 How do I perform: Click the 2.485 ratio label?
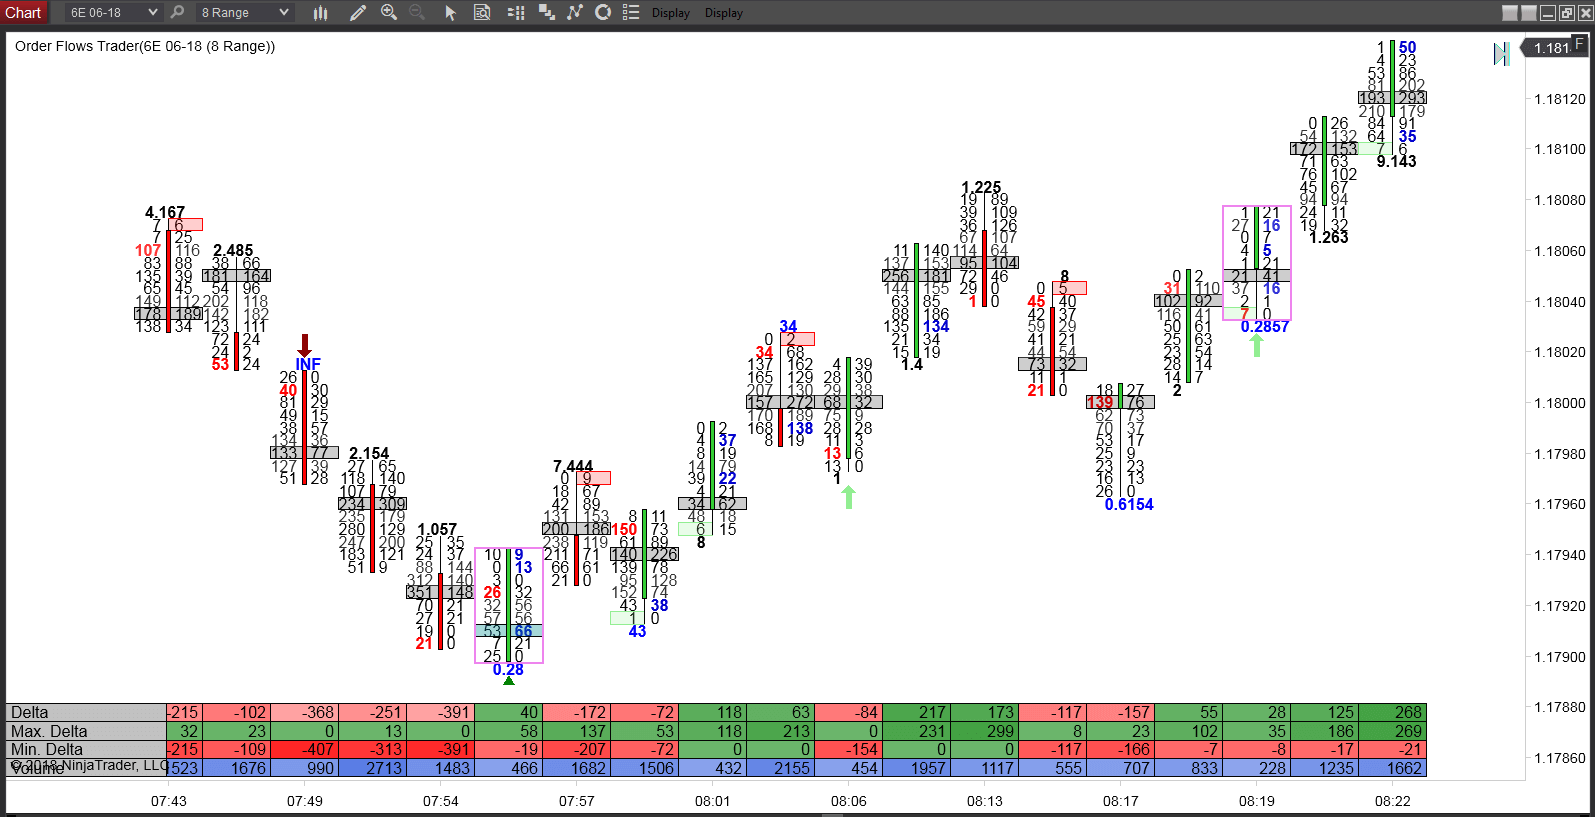click(233, 250)
